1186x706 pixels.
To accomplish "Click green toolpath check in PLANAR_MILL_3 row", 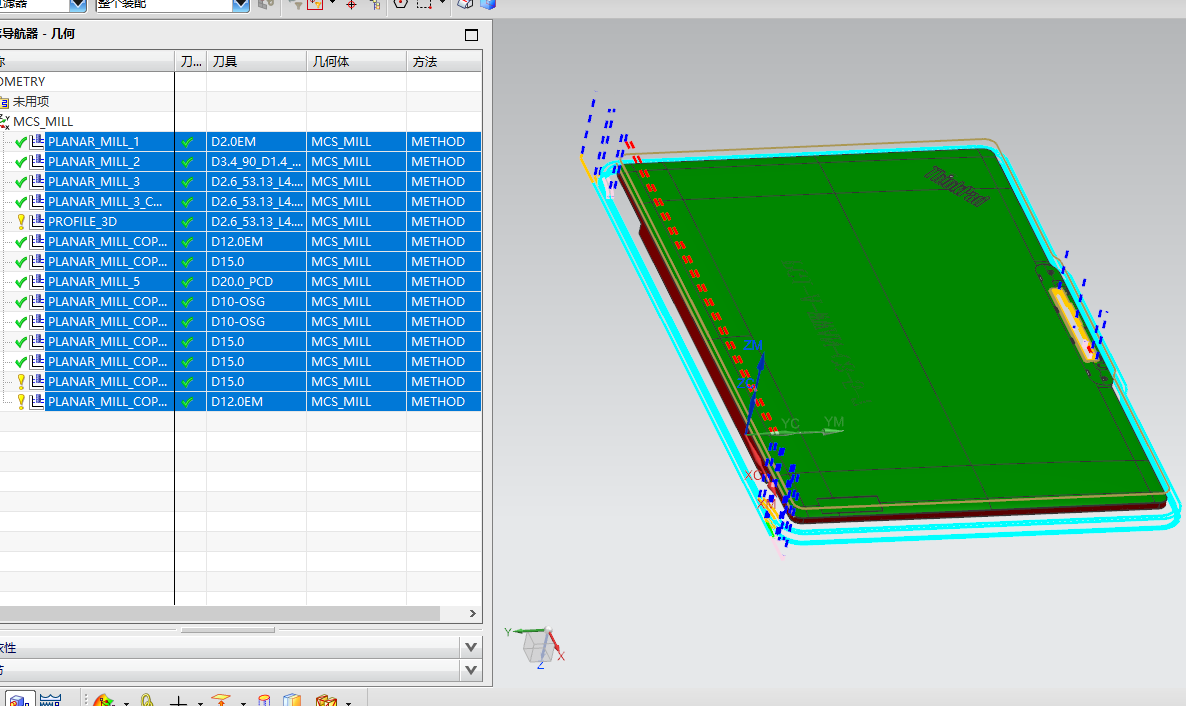I will [188, 182].
